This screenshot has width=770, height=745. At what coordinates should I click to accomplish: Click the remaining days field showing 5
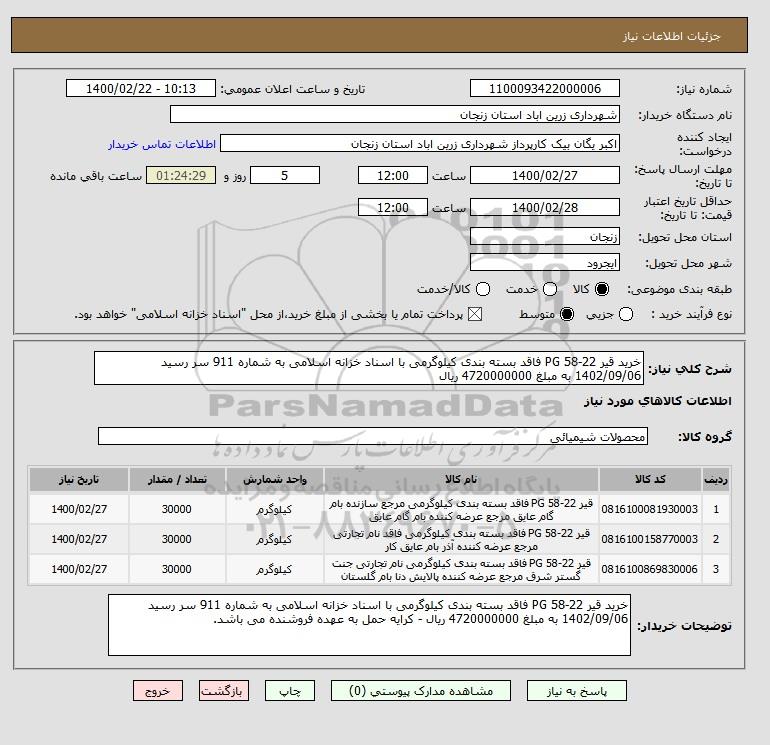point(285,175)
